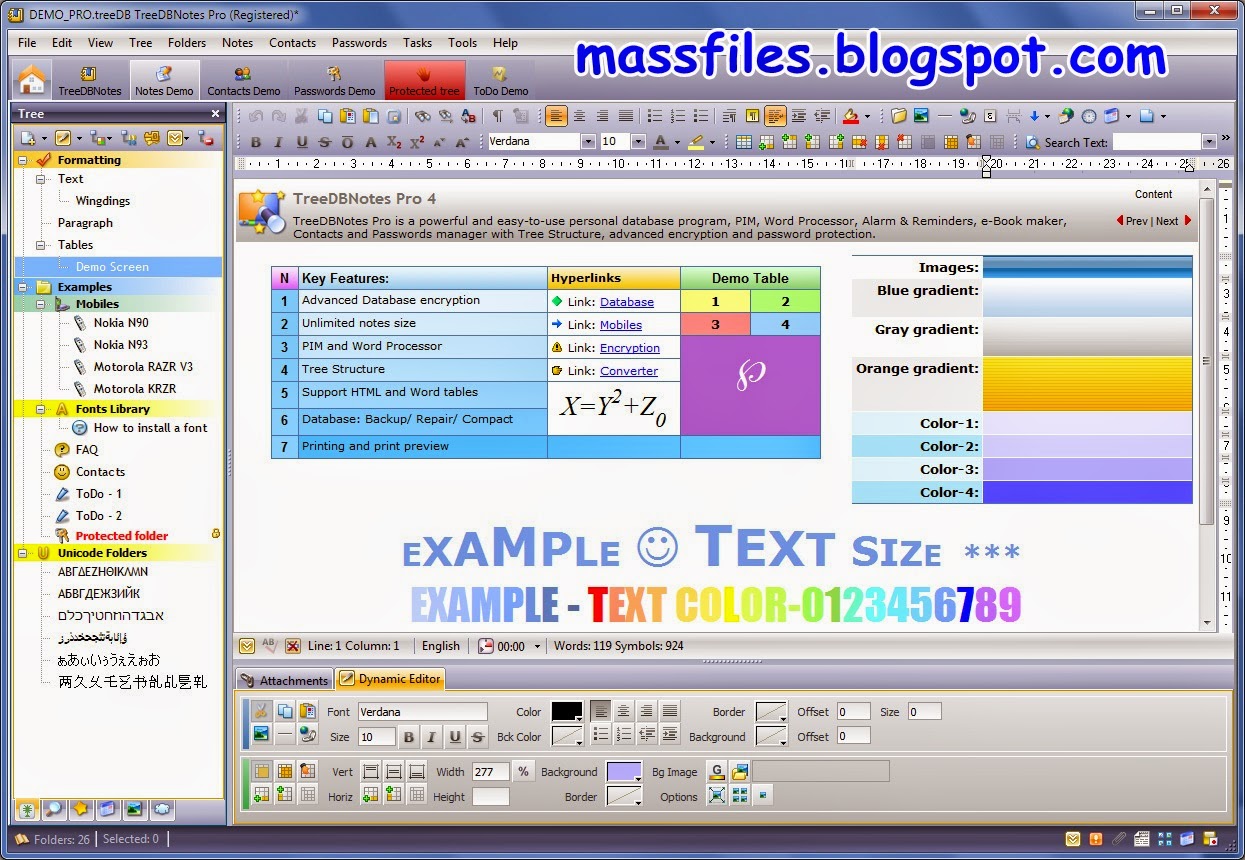Screen dimensions: 1245x860
Task: Toggle show paragraph marks pilcrow
Action: coord(497,116)
